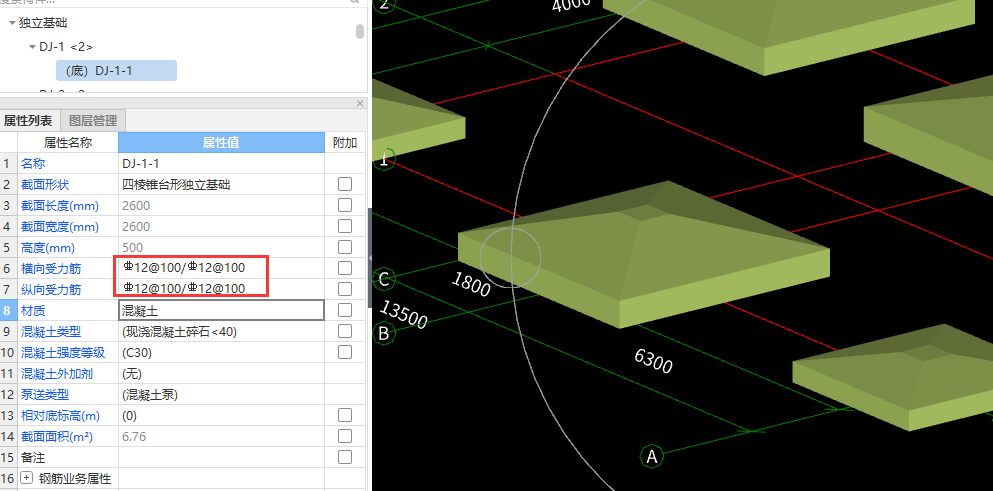Click axis marker C in the viewport
This screenshot has height=491, width=993.
384,278
